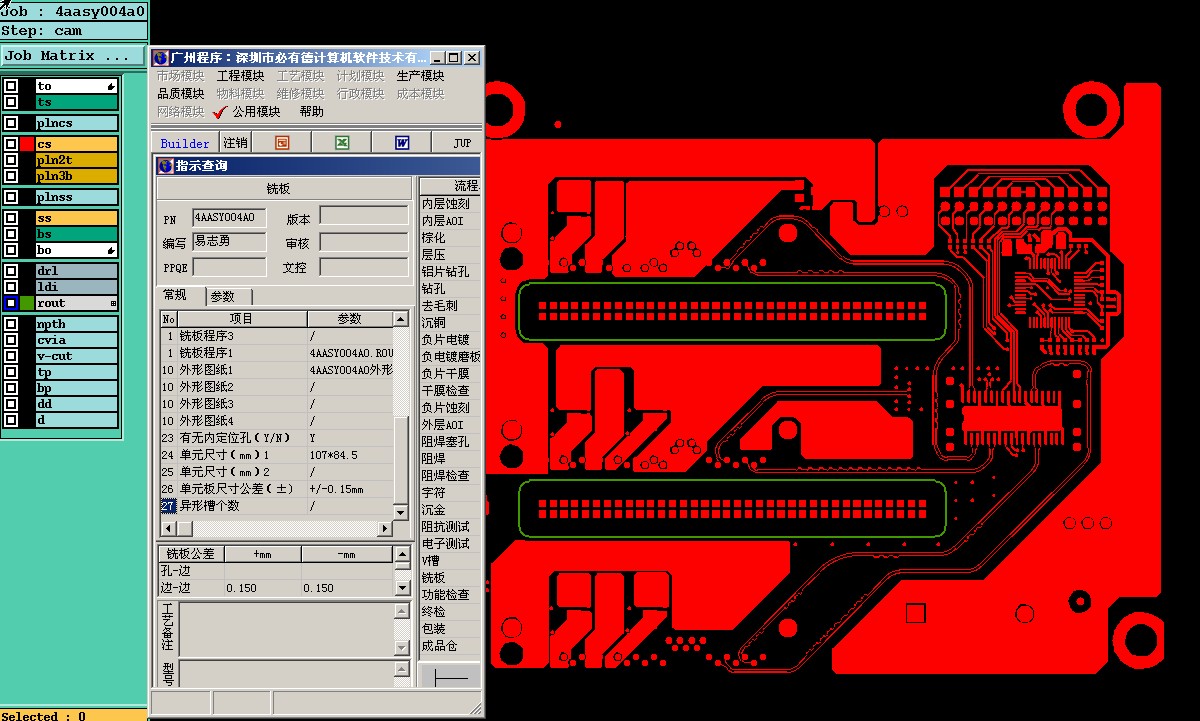The image size is (1200, 721).
Task: Select the 包装 process row
Action: pyautogui.click(x=450, y=629)
